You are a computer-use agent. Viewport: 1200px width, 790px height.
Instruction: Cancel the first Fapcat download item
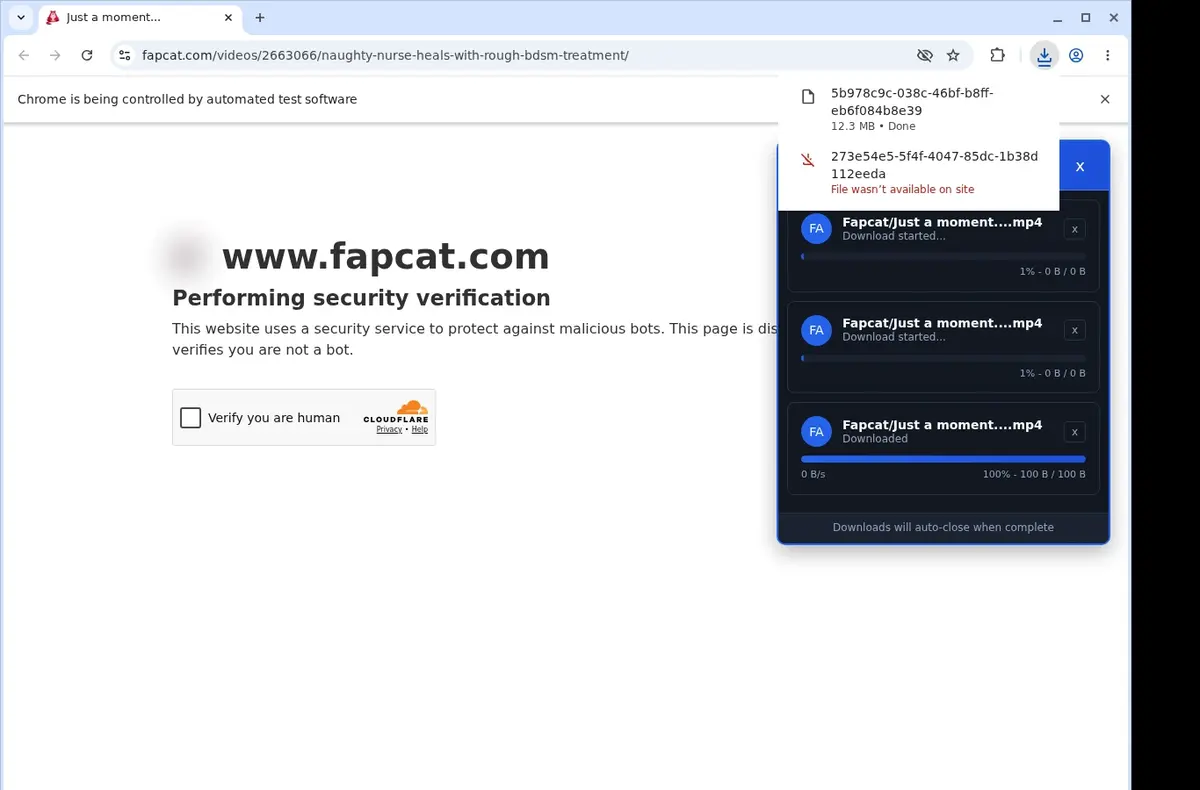point(1074,229)
